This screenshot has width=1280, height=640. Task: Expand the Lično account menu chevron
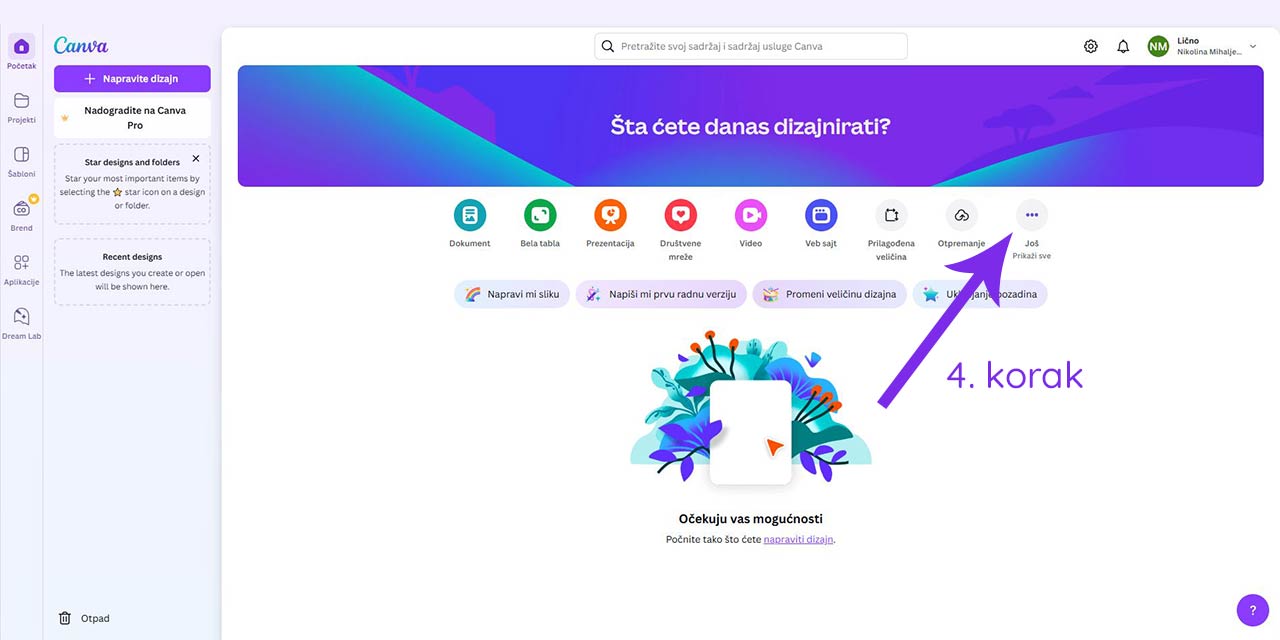pyautogui.click(x=1252, y=46)
